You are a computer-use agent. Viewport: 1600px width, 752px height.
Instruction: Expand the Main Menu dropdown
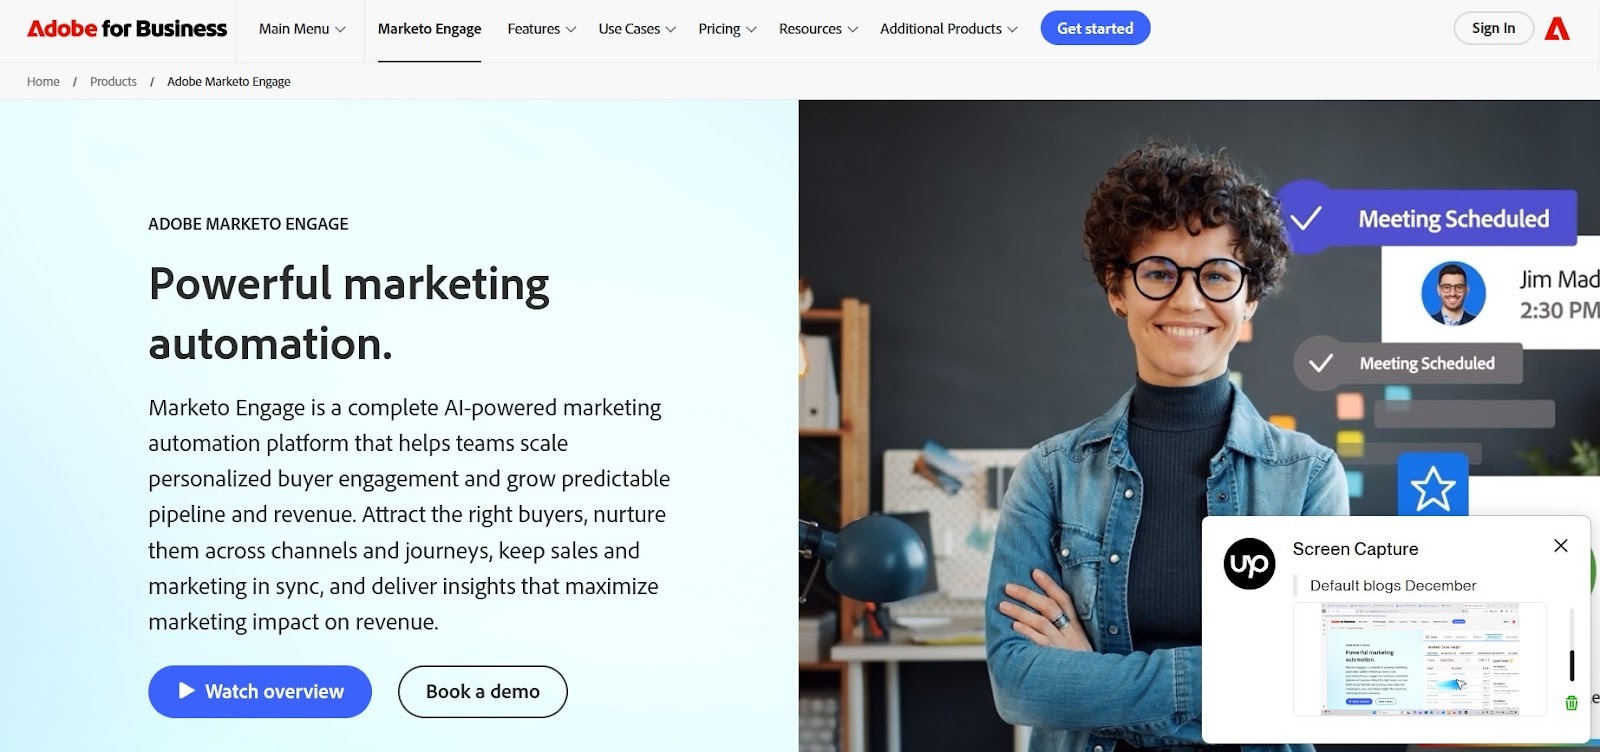302,29
